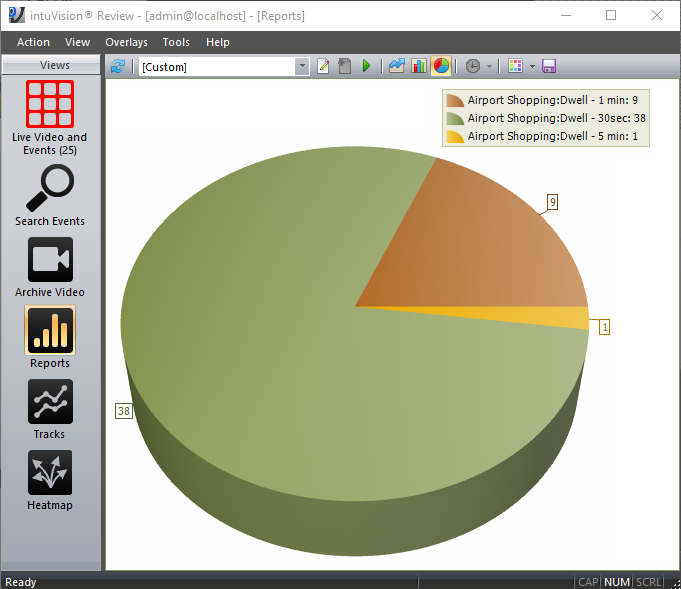Switch to bar chart view
The height and width of the screenshot is (589, 681).
point(419,66)
